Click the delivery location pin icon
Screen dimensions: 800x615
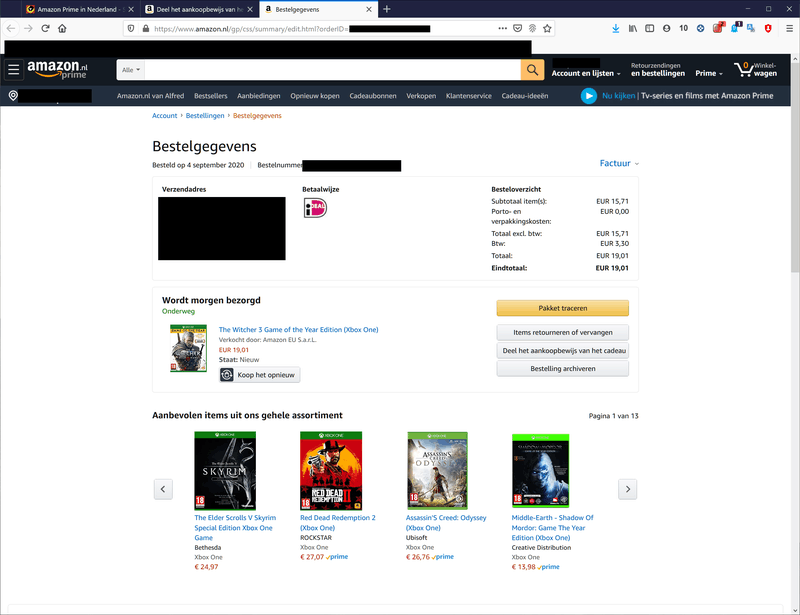[13, 95]
